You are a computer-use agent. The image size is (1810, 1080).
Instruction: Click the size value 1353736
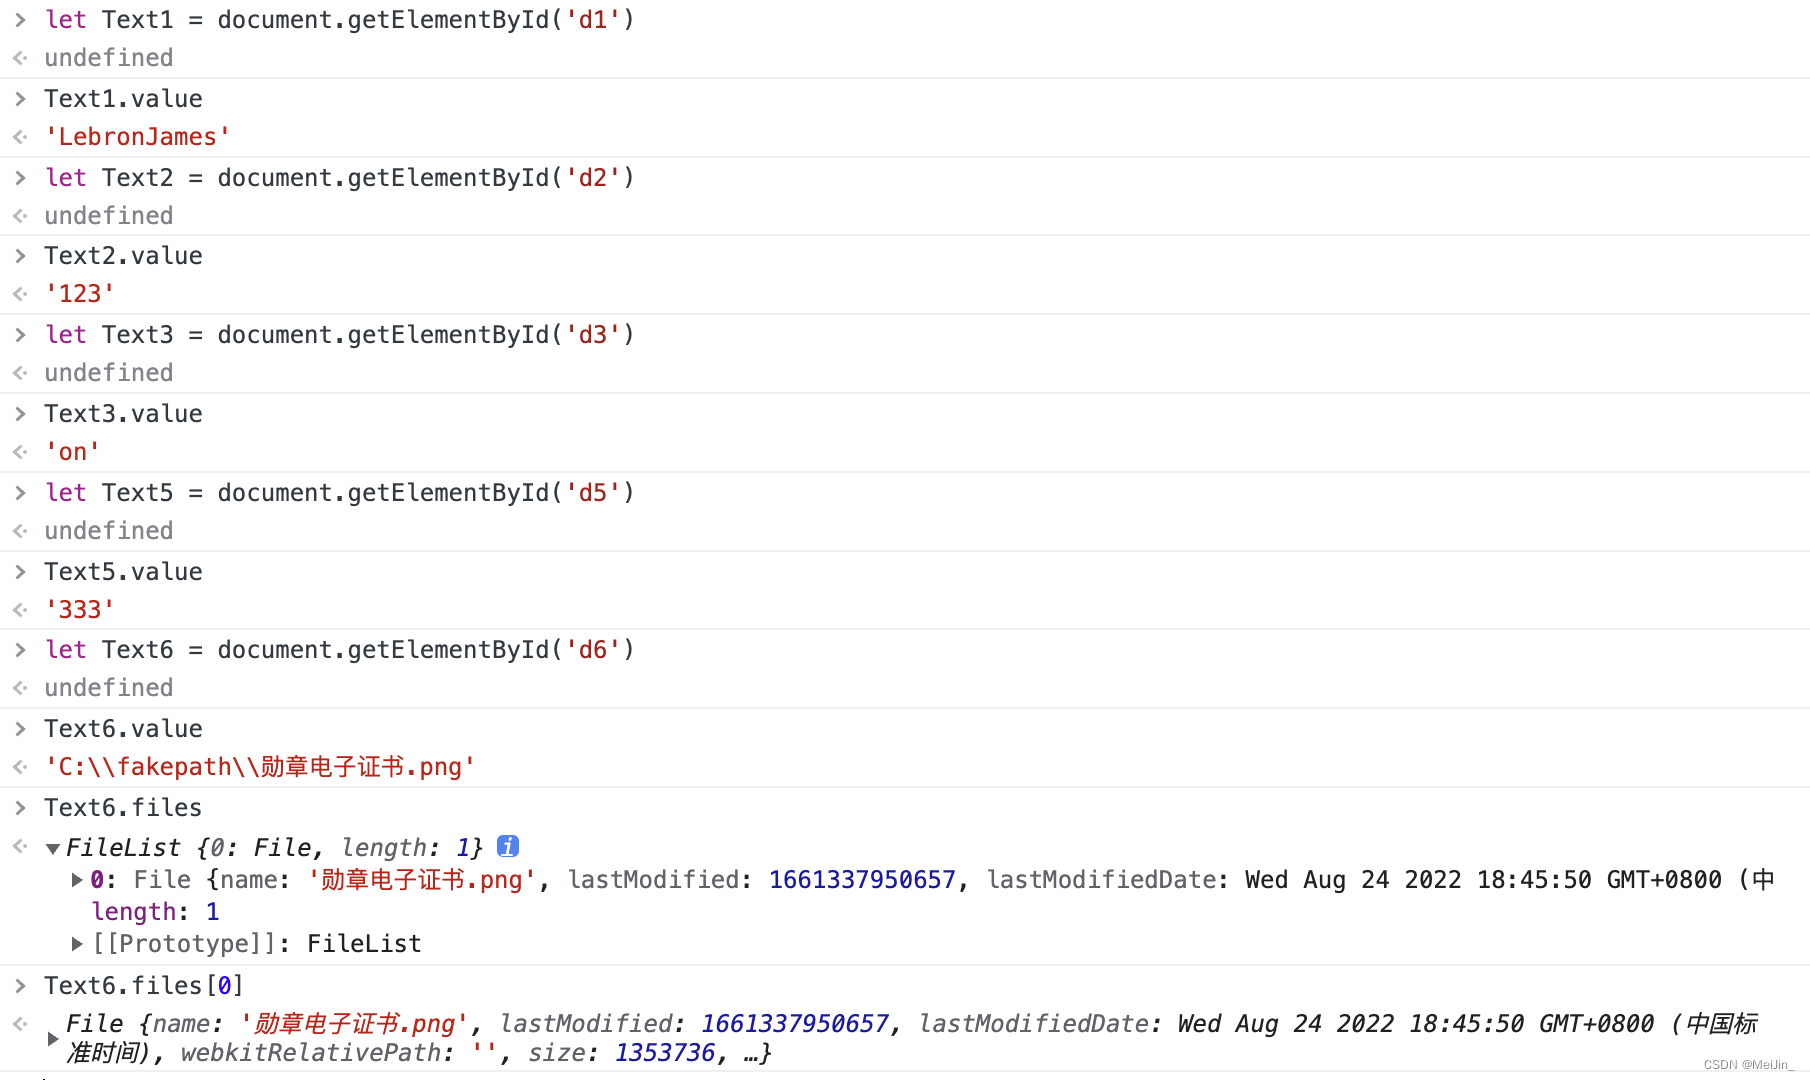click(665, 1053)
